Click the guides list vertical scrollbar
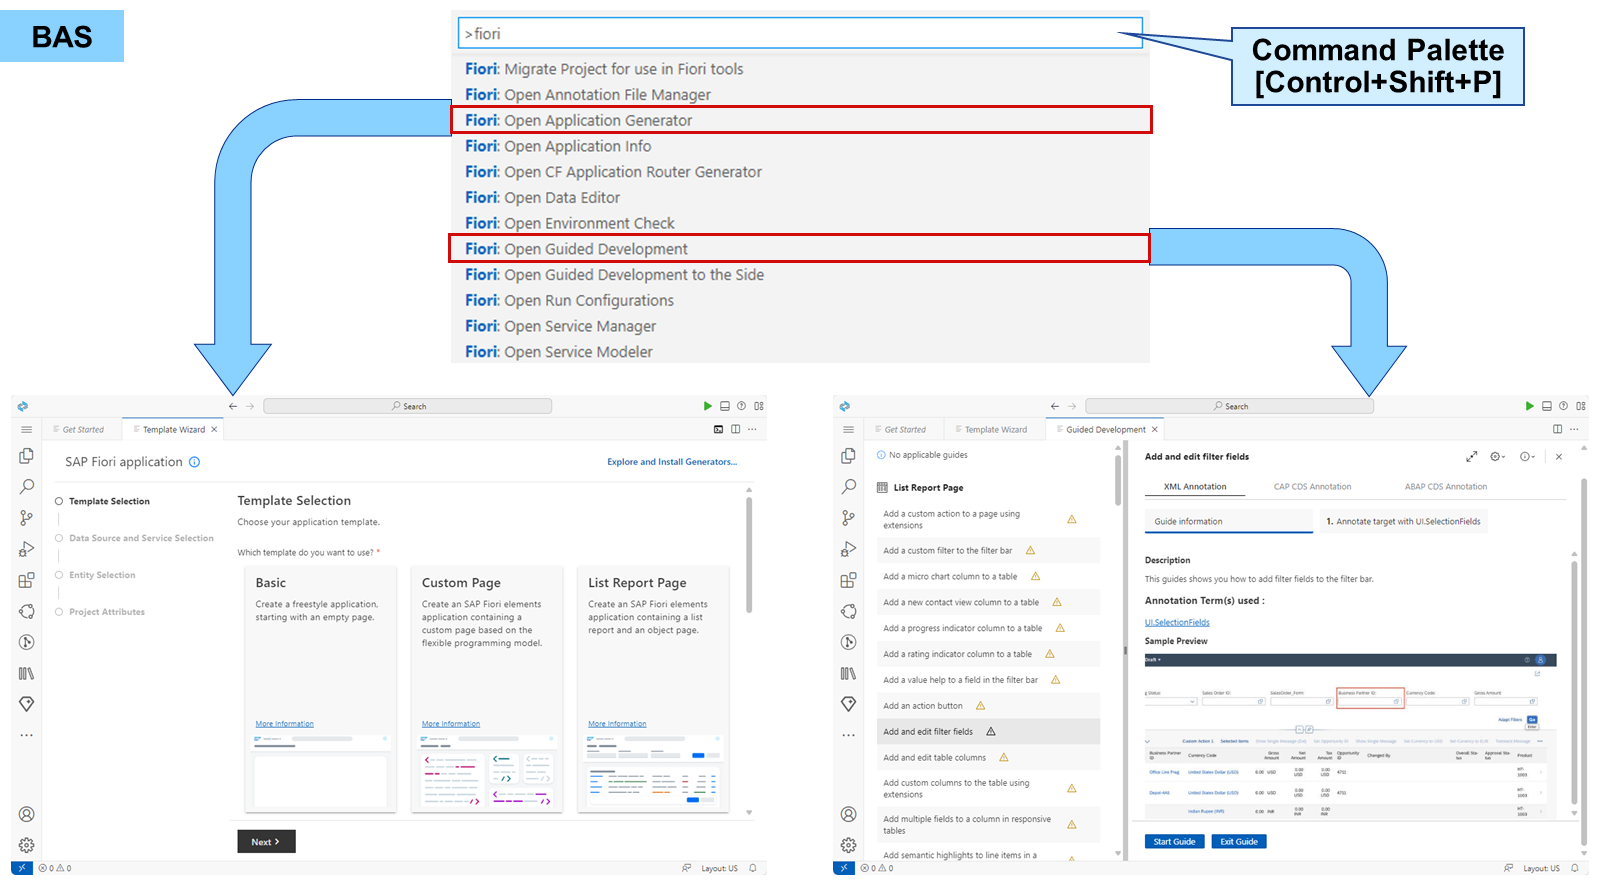 (x=1118, y=480)
